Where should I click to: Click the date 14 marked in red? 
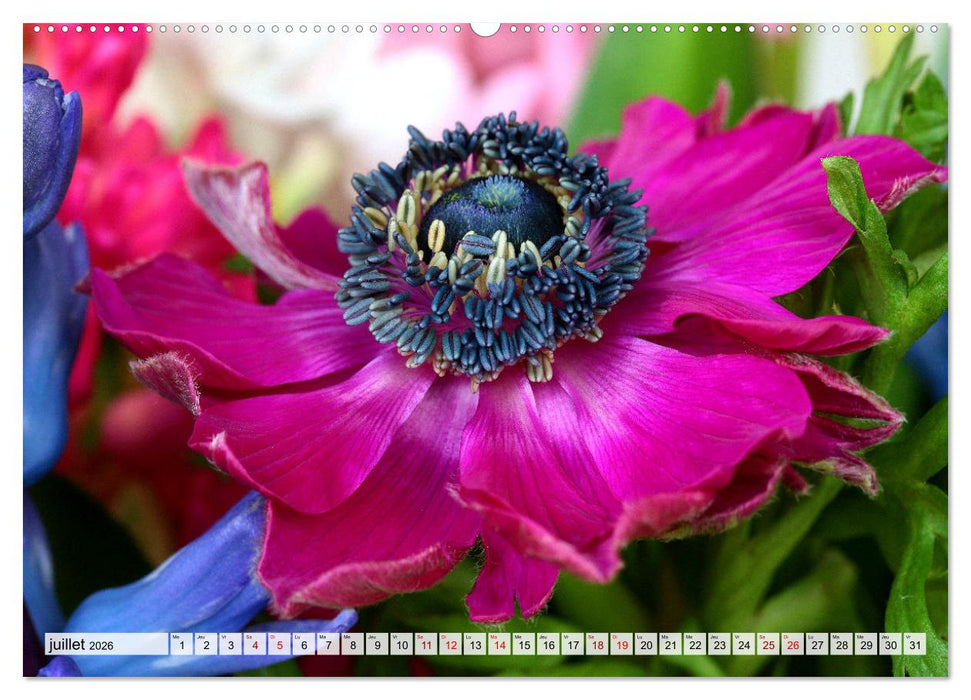[x=498, y=646]
